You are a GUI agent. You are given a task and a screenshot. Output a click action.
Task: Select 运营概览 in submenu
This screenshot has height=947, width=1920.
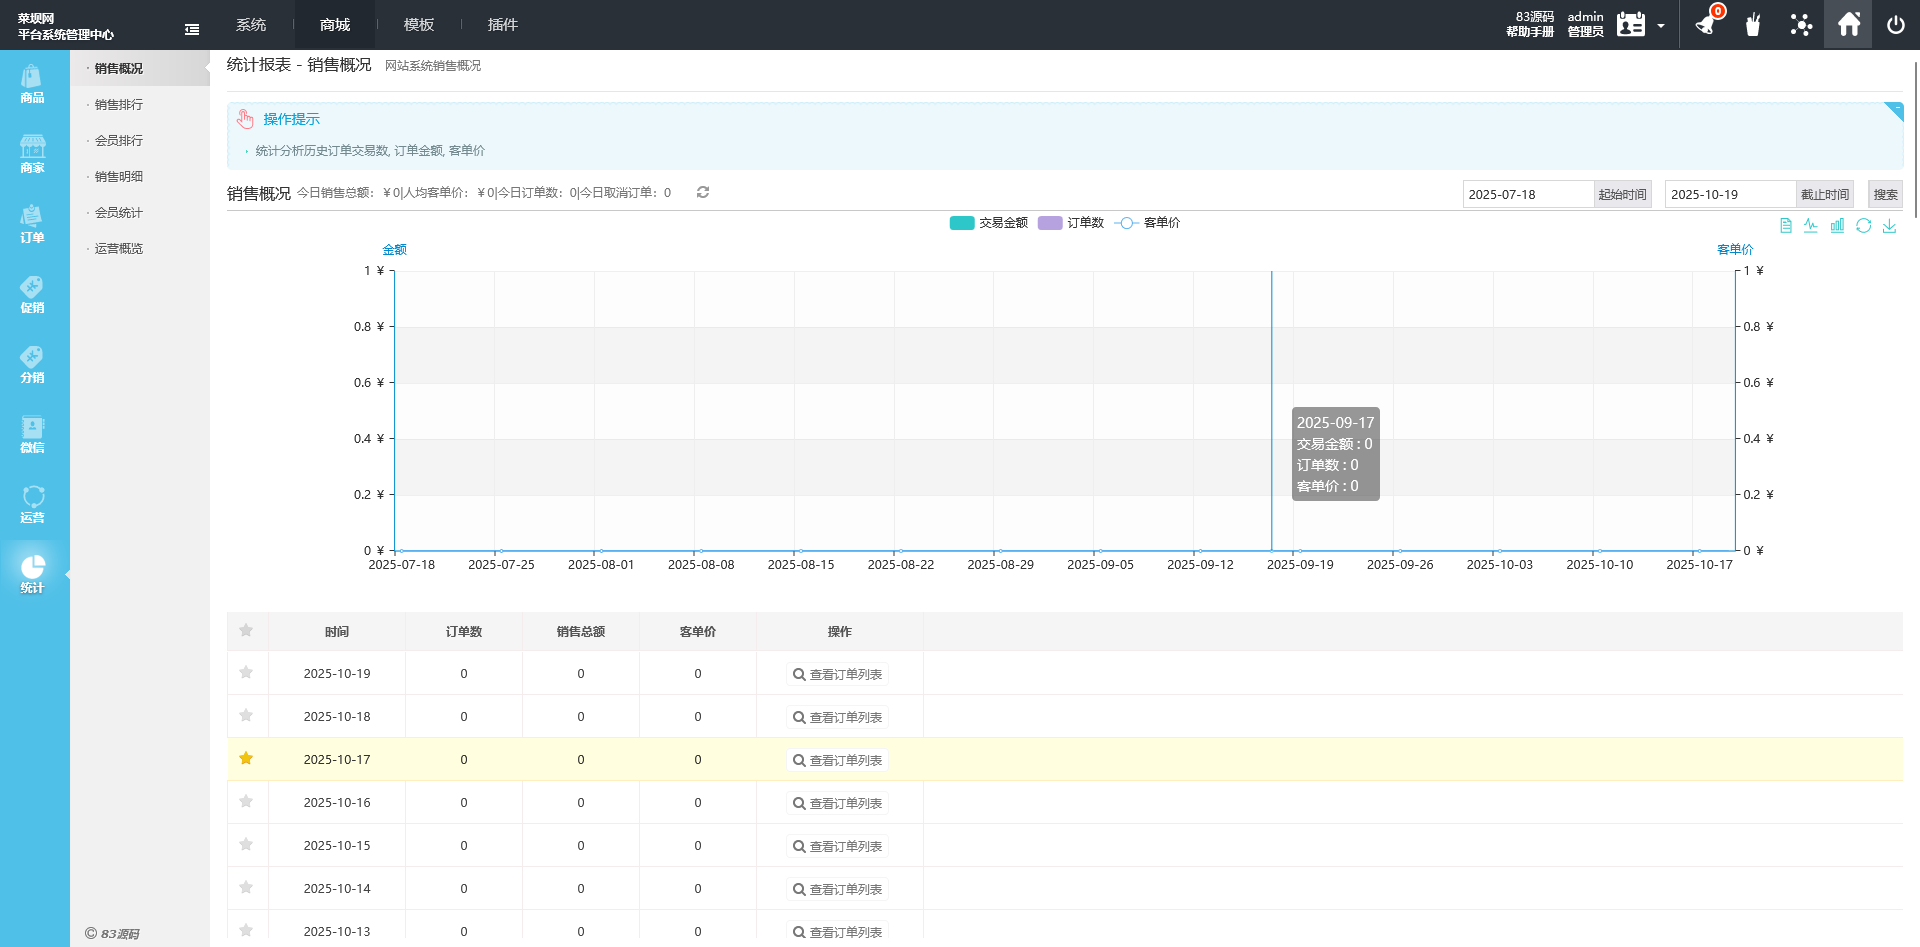pos(119,248)
